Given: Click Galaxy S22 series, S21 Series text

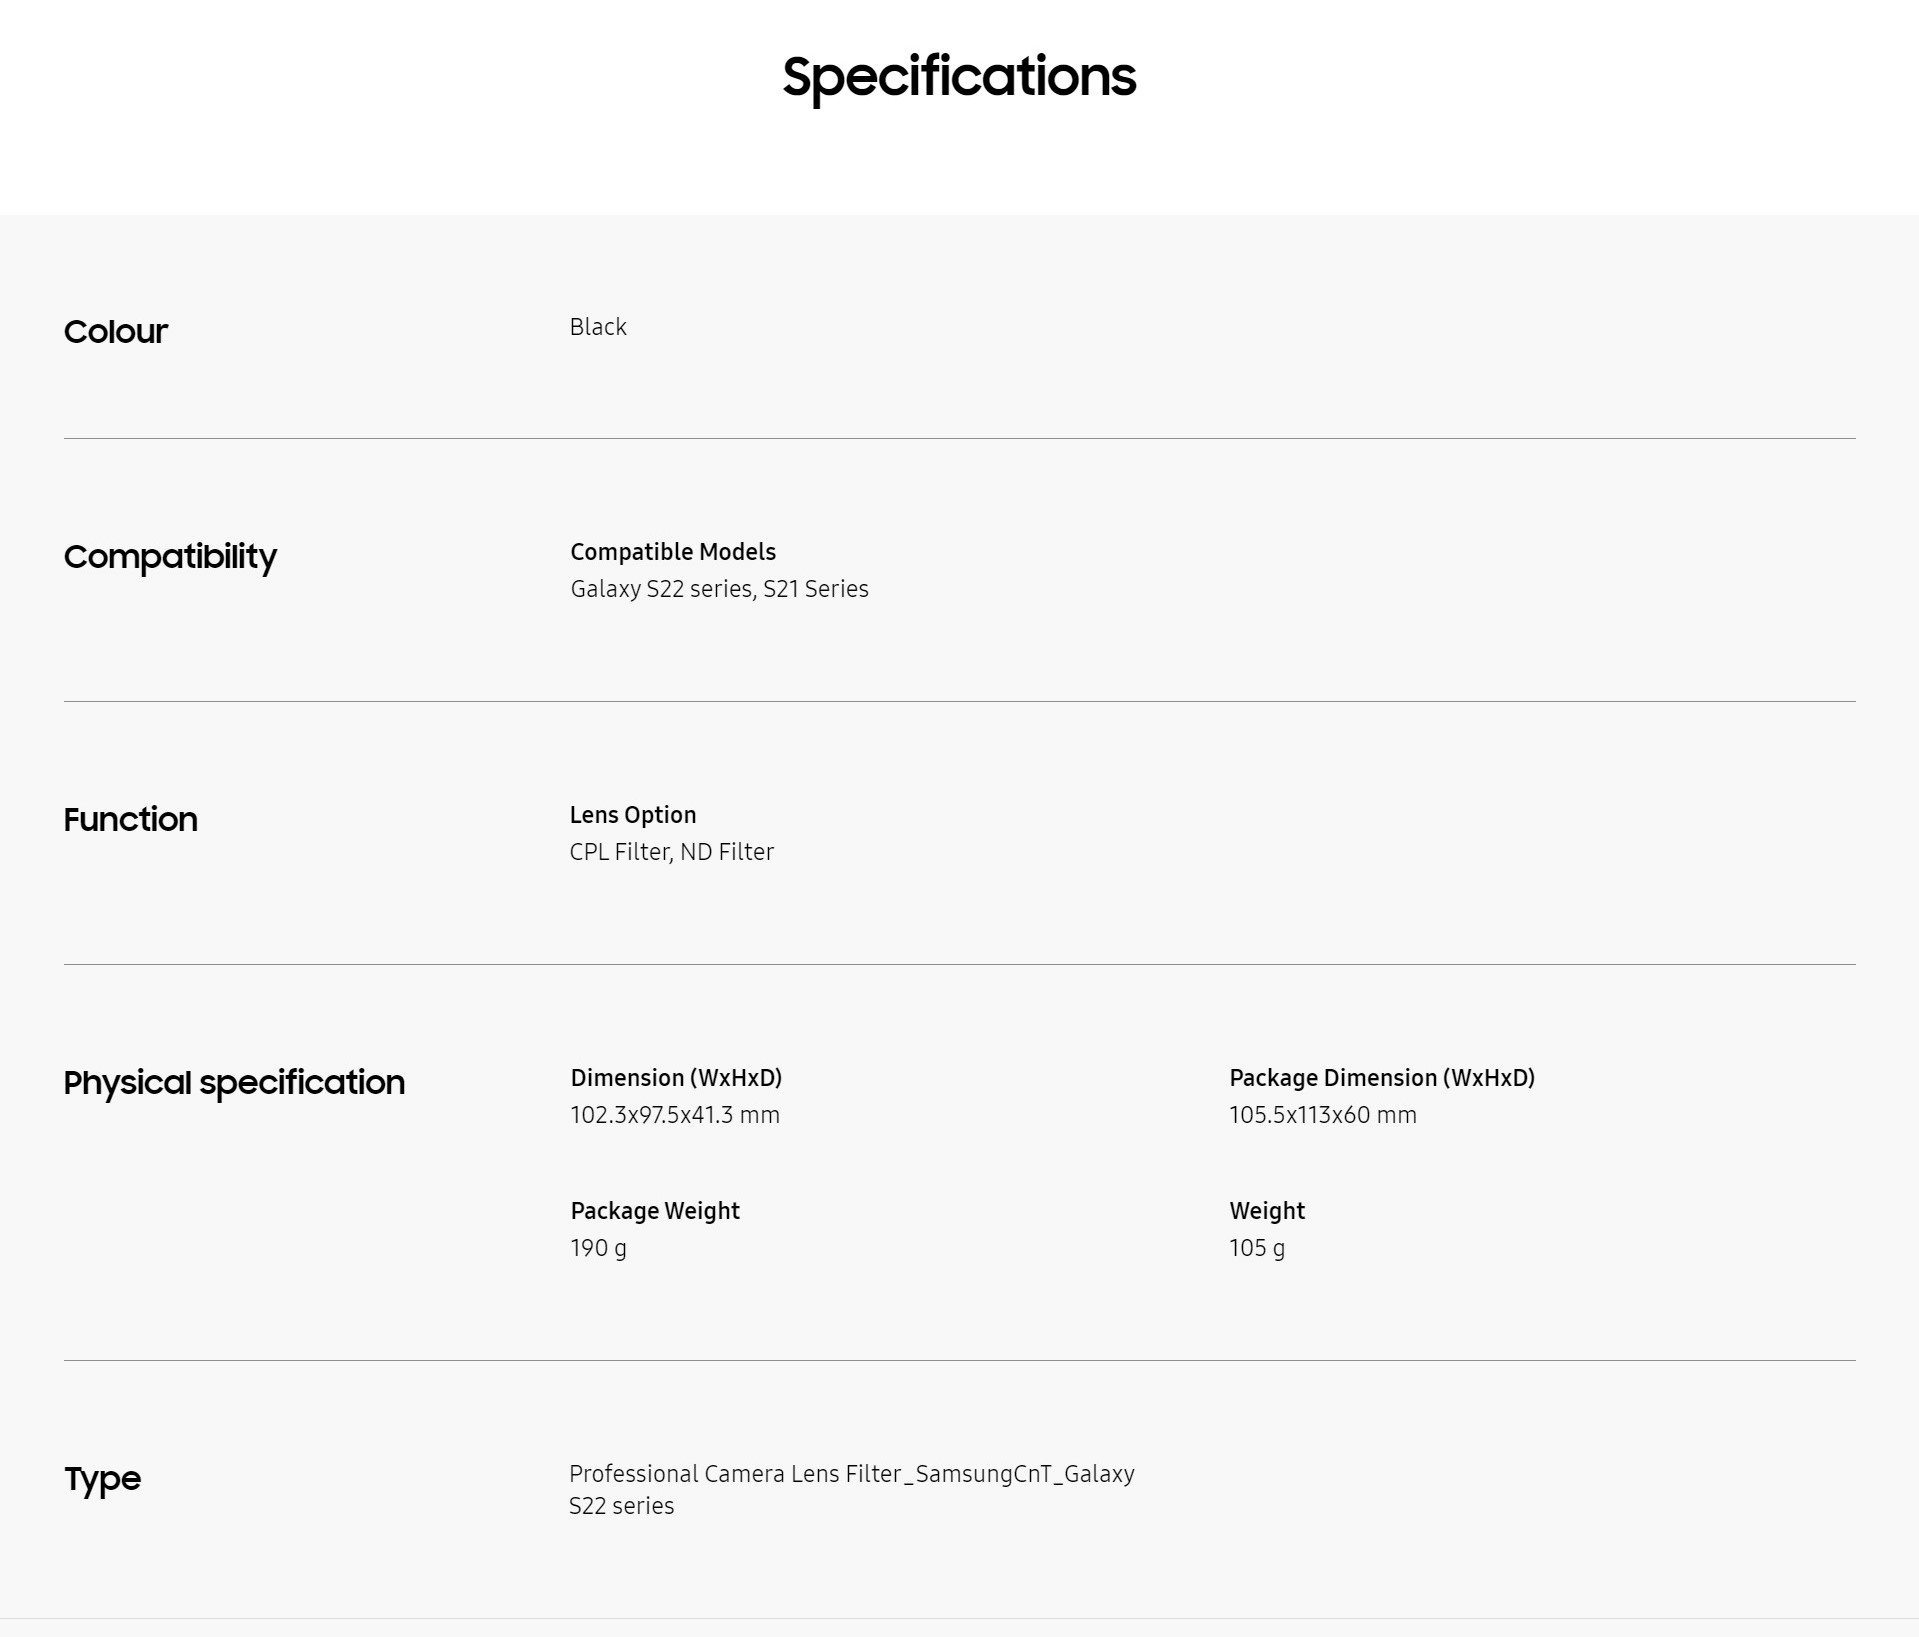Looking at the screenshot, I should point(719,589).
